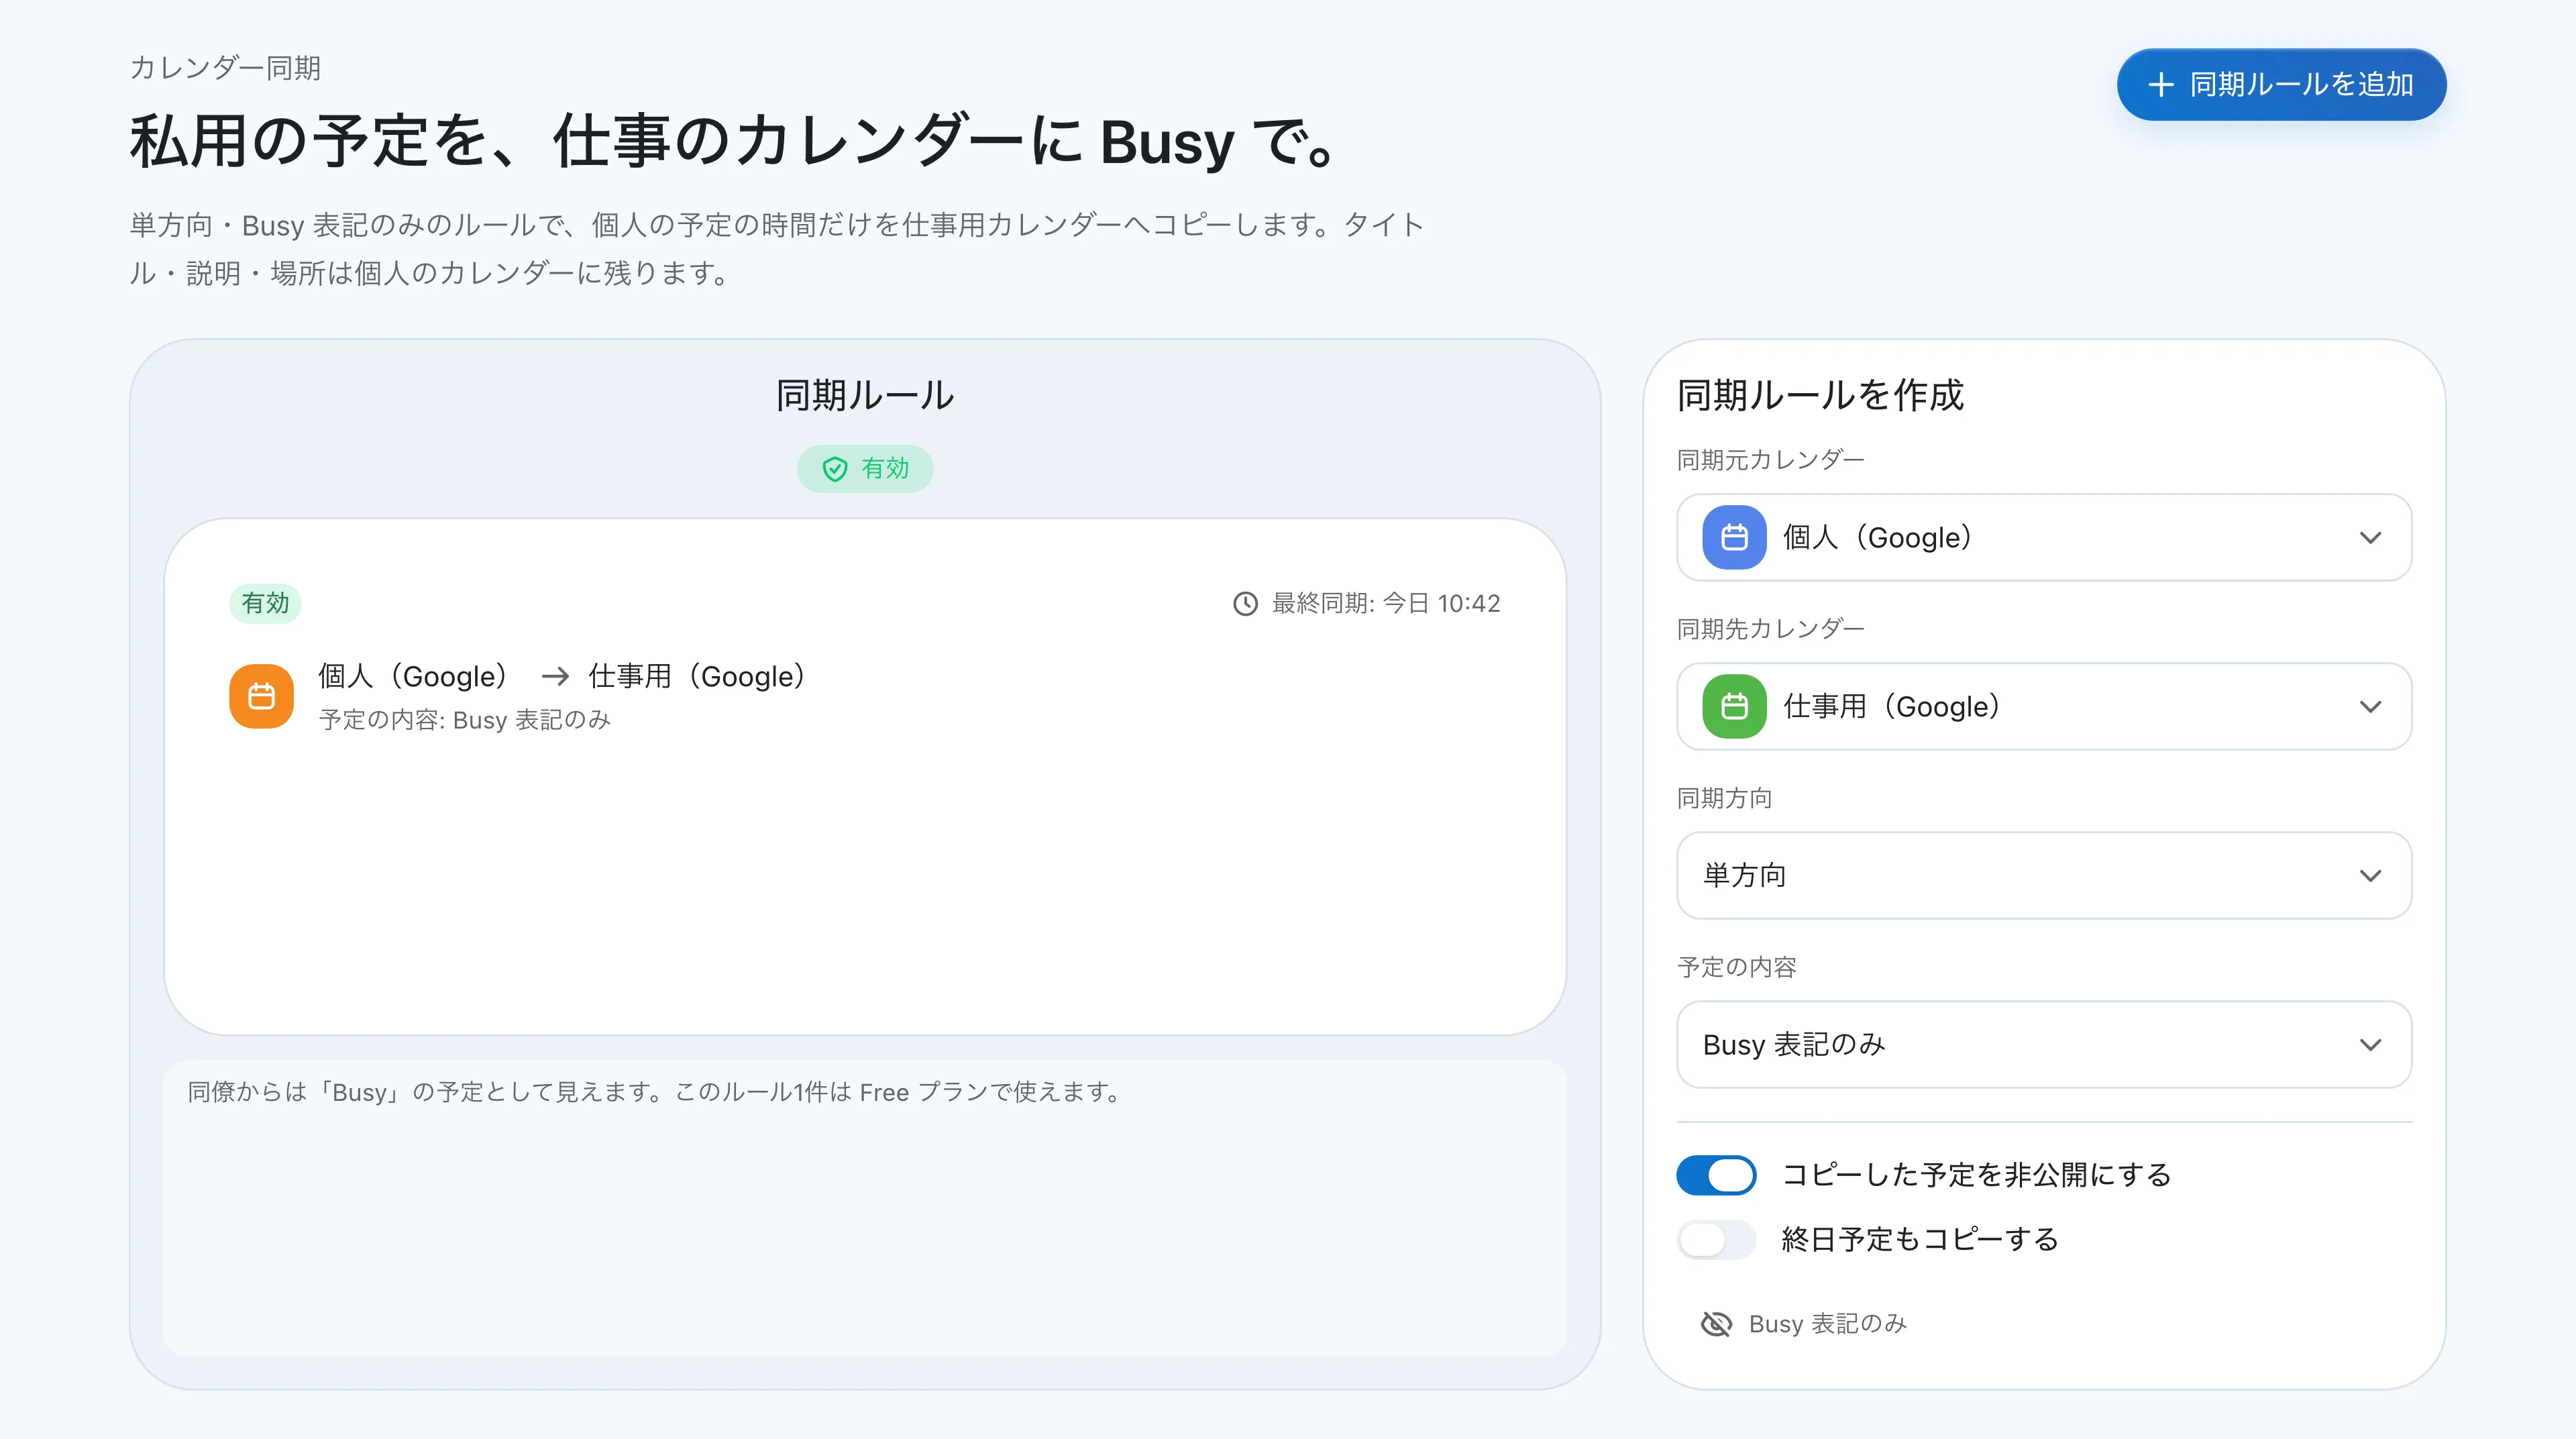The width and height of the screenshot is (2576, 1439).
Task: Click the crossed-eye icon next to Busy 表記のみ
Action: tap(1716, 1324)
